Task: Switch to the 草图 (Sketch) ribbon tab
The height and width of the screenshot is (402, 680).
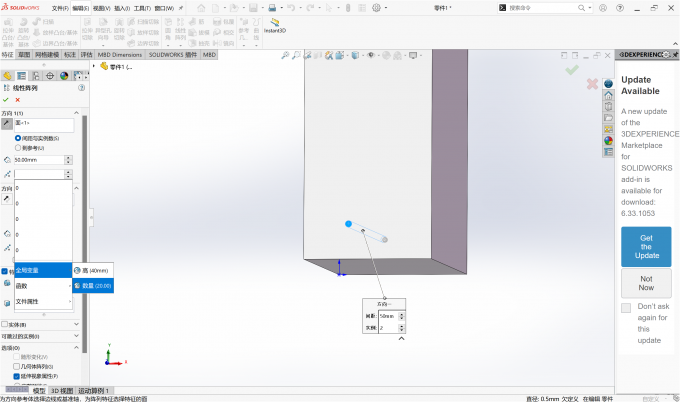Action: [24, 55]
